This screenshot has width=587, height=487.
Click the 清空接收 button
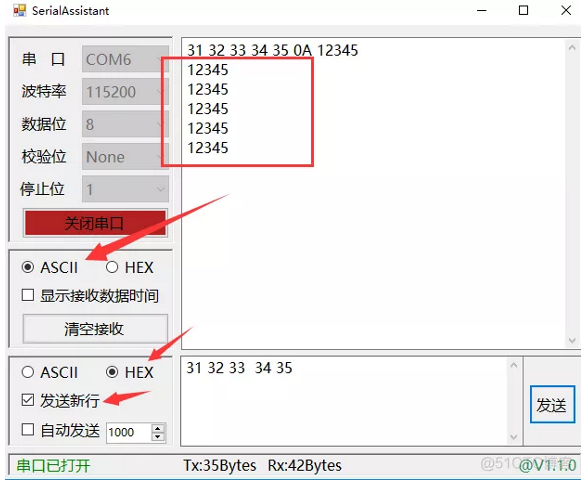tap(95, 329)
